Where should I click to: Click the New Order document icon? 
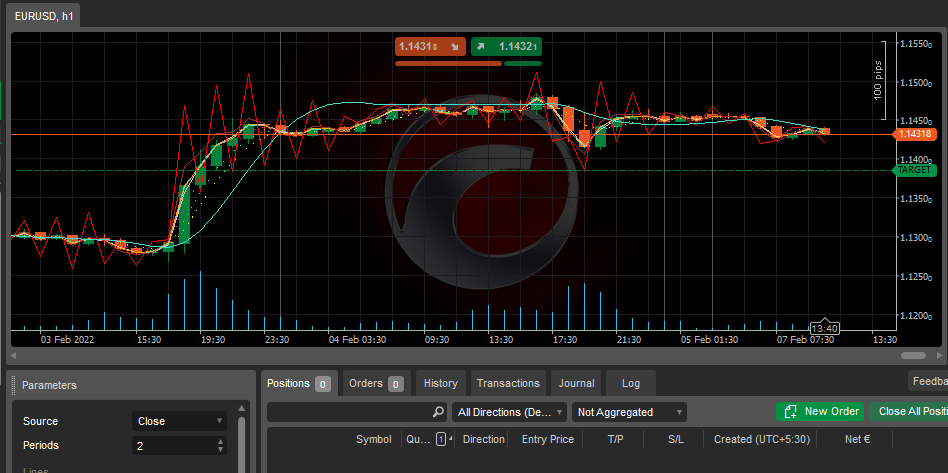coord(790,412)
